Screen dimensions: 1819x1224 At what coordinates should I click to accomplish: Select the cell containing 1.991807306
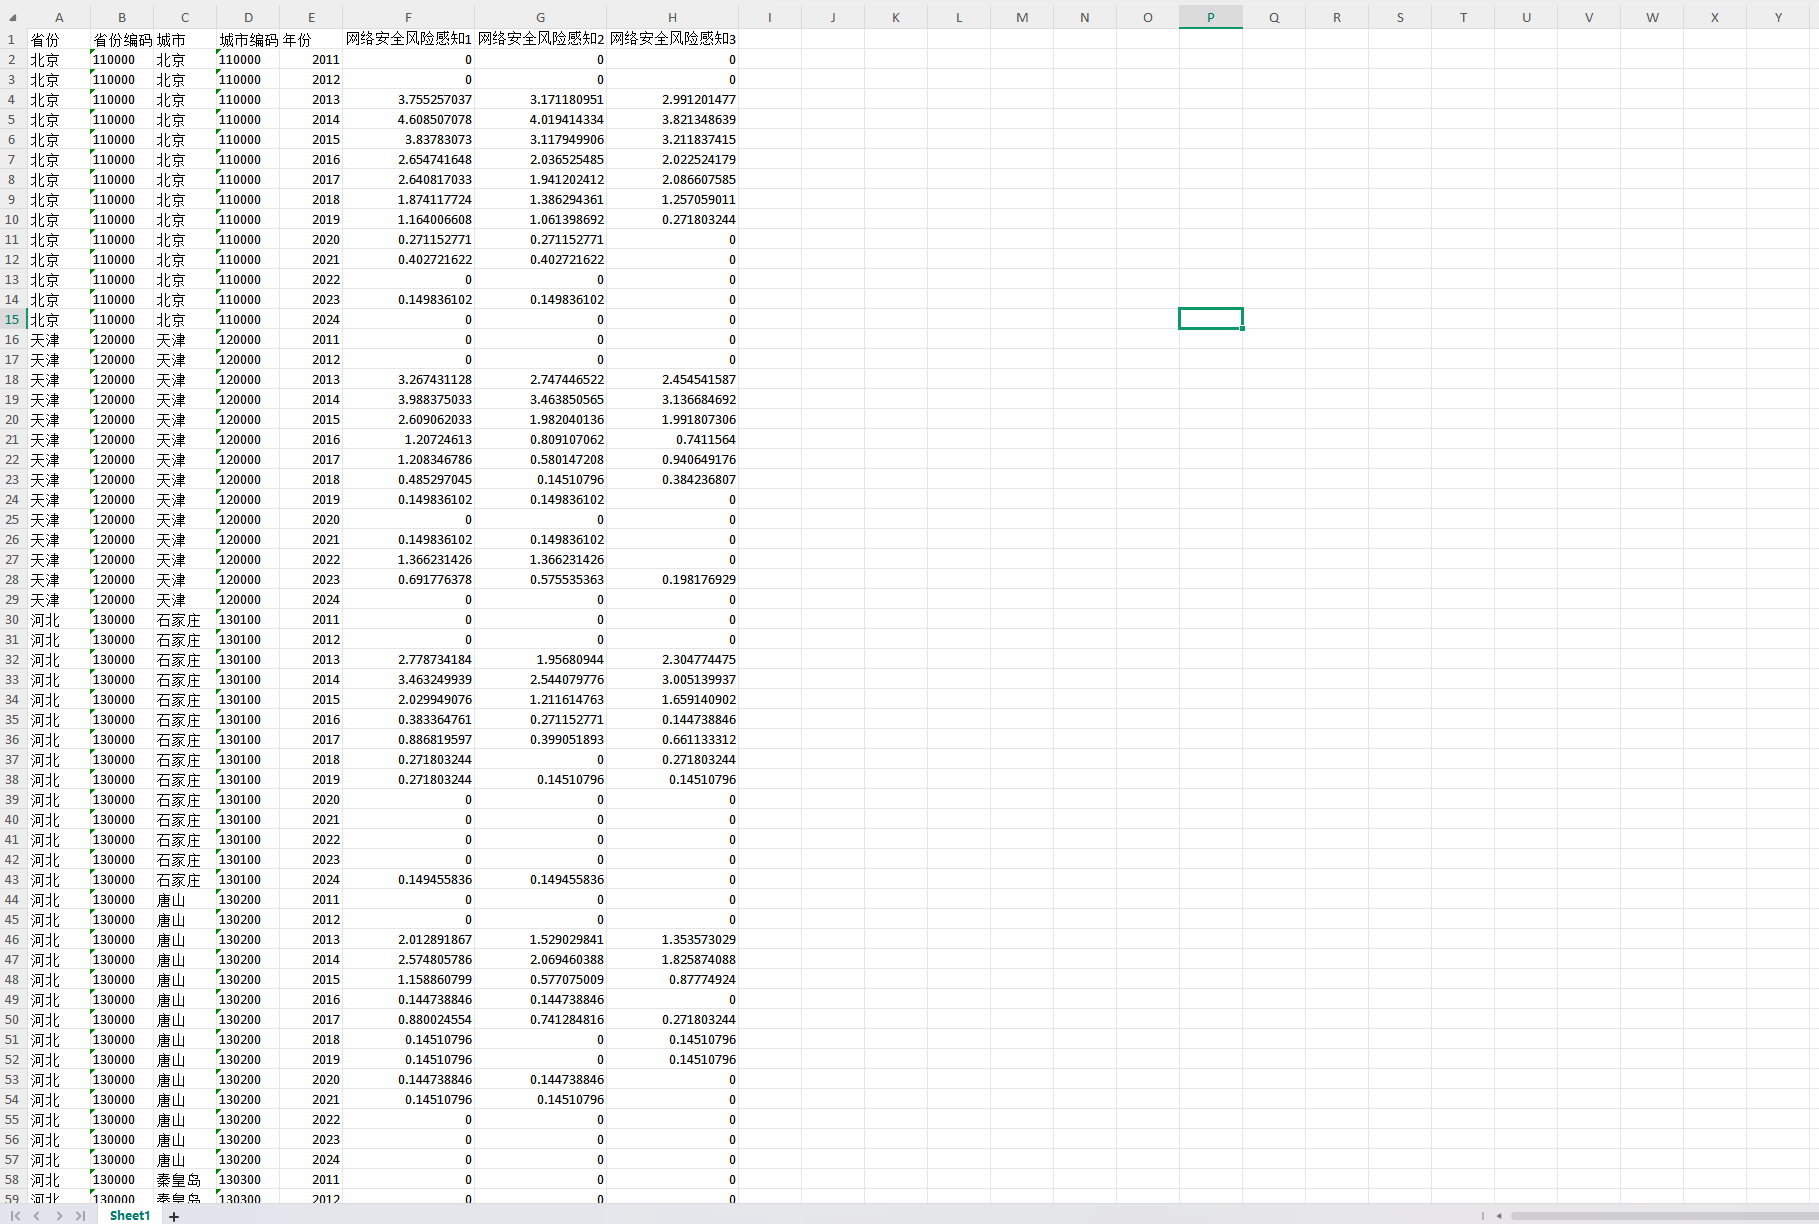(672, 419)
